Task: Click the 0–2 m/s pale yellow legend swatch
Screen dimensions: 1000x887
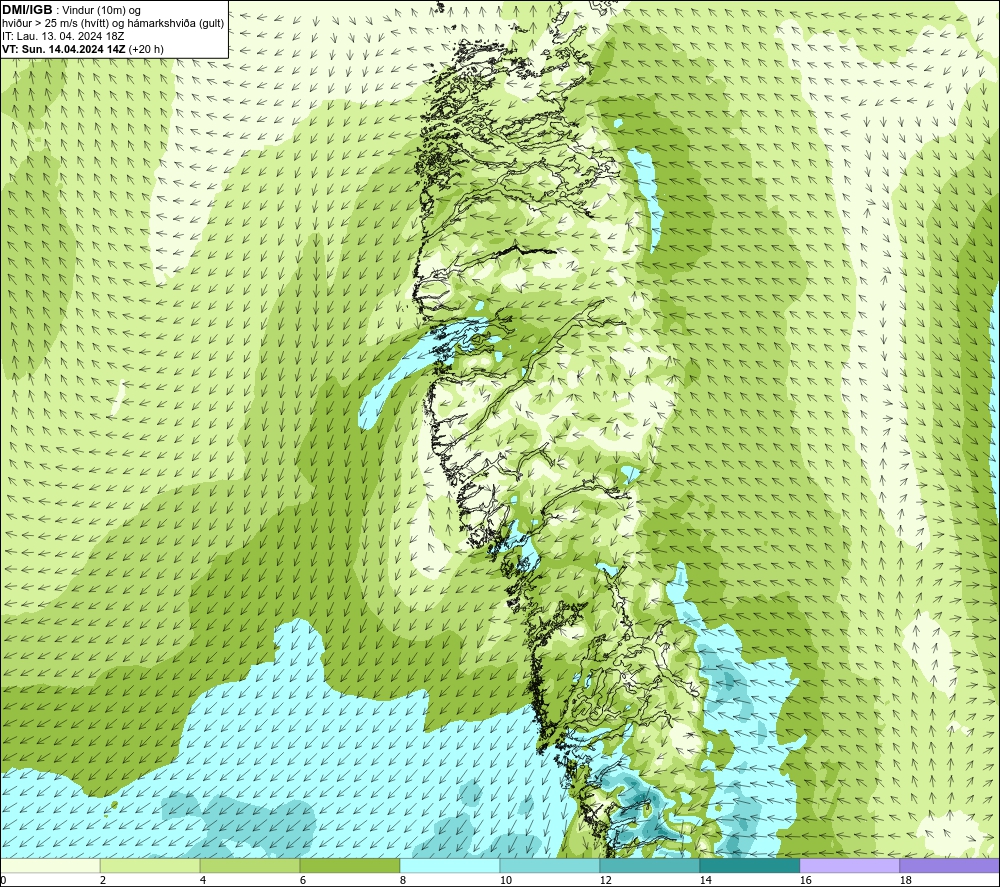Action: [50, 865]
